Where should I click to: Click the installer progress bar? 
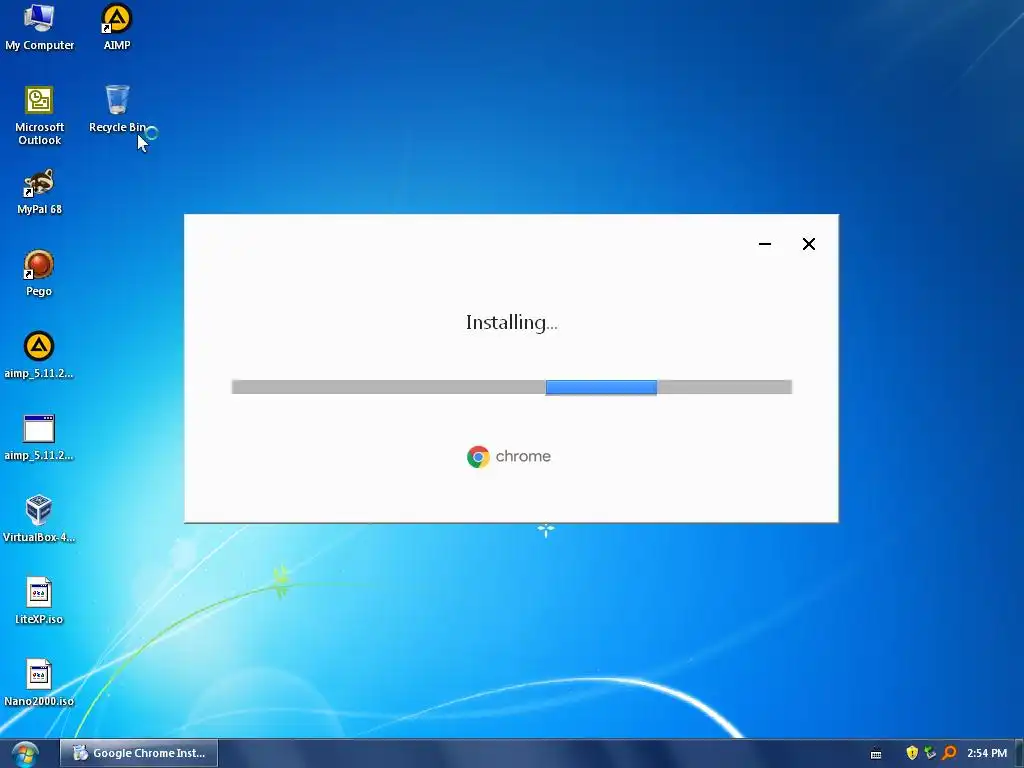click(511, 387)
